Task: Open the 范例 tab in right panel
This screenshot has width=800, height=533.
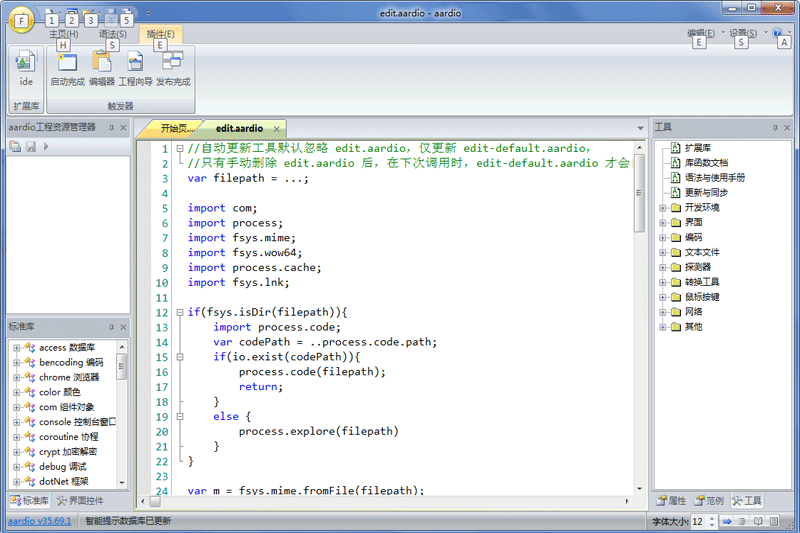Action: pos(708,500)
